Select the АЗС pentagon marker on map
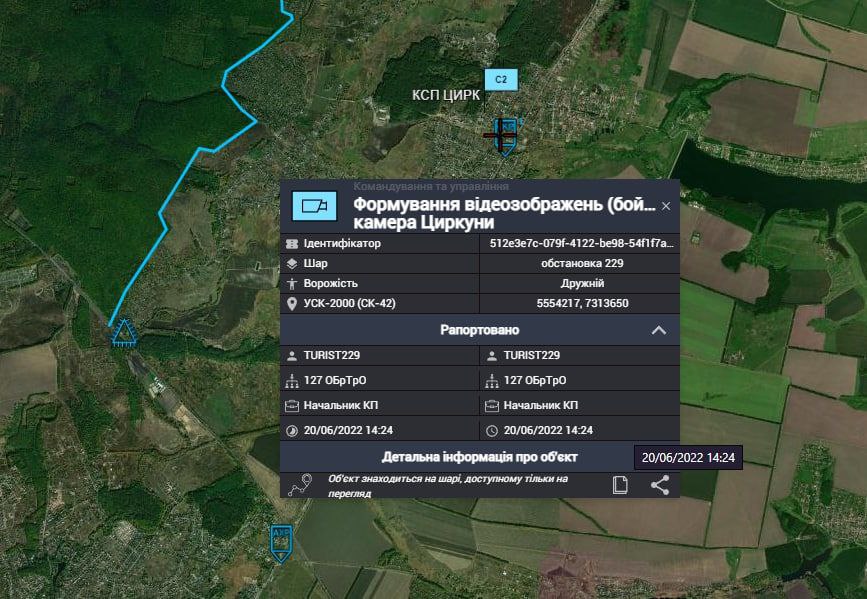This screenshot has width=867, height=599. (281, 543)
